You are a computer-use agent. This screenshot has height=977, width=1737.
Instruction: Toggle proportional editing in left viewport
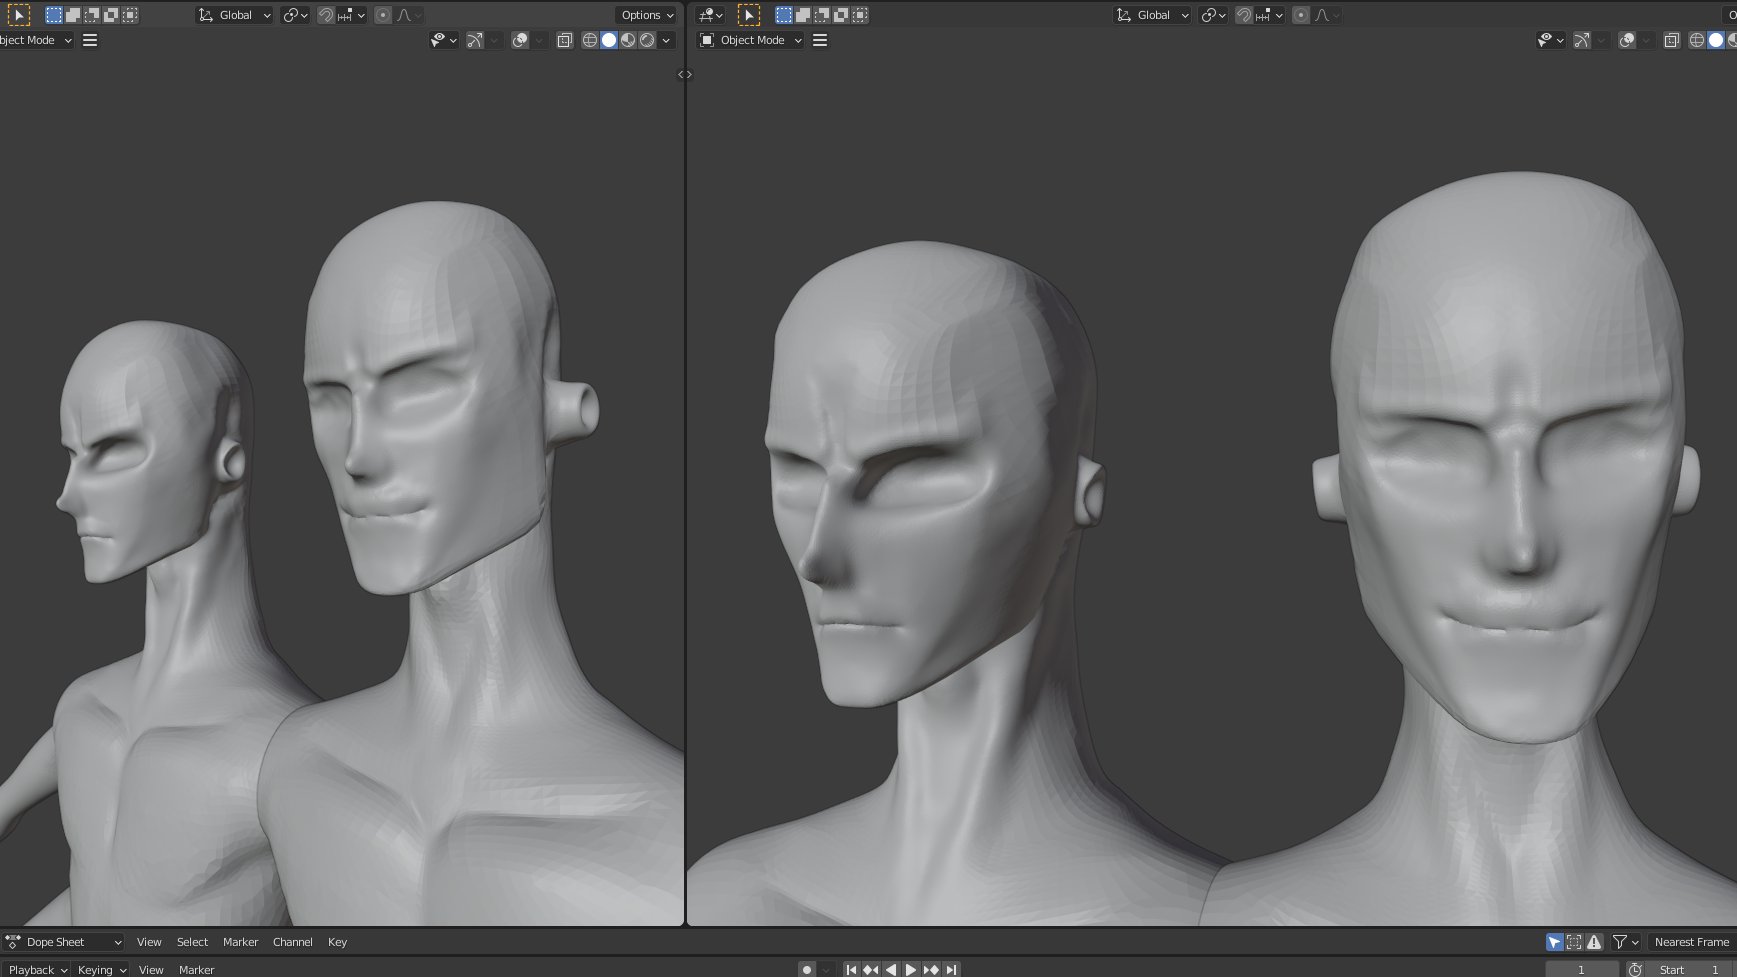pos(383,15)
